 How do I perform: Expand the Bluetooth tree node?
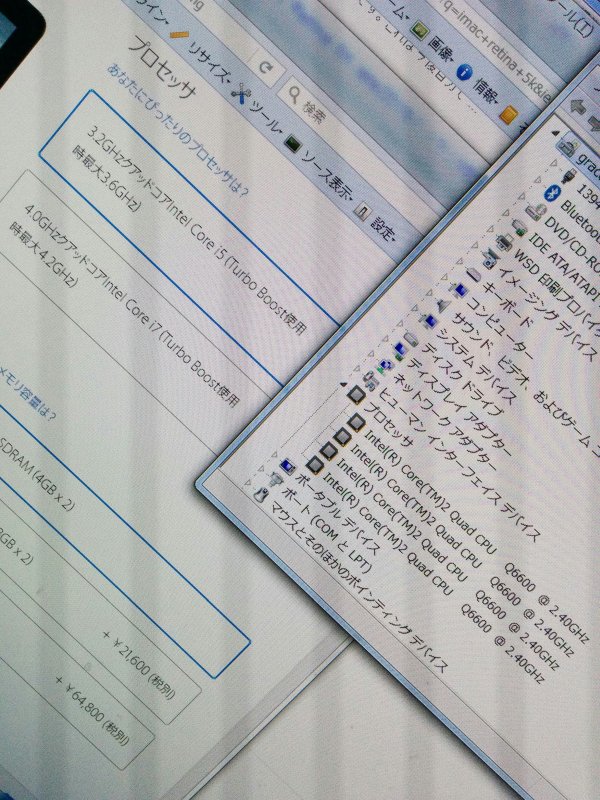[537, 179]
